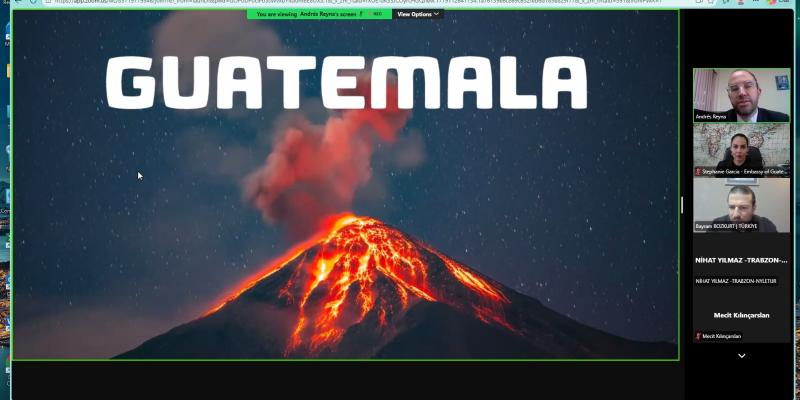This screenshot has height=400, width=800.
Task: Select Stephanie Garcia's video thumbnail
Action: tap(741, 151)
